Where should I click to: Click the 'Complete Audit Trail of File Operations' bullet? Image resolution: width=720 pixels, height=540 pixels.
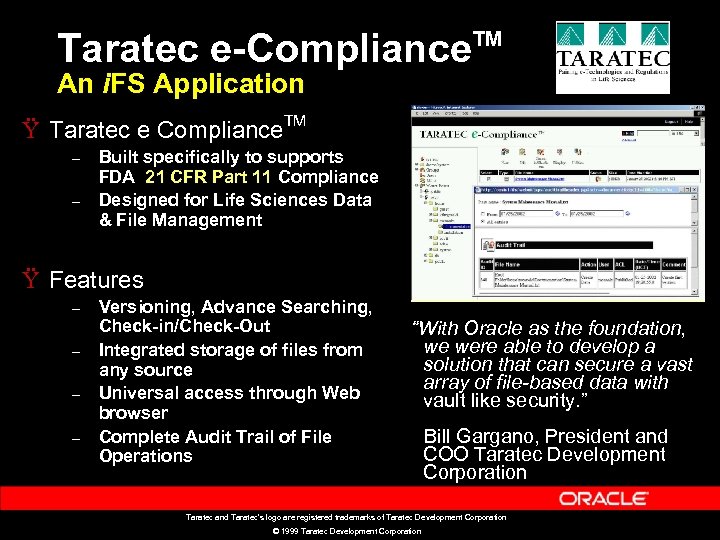[215, 446]
